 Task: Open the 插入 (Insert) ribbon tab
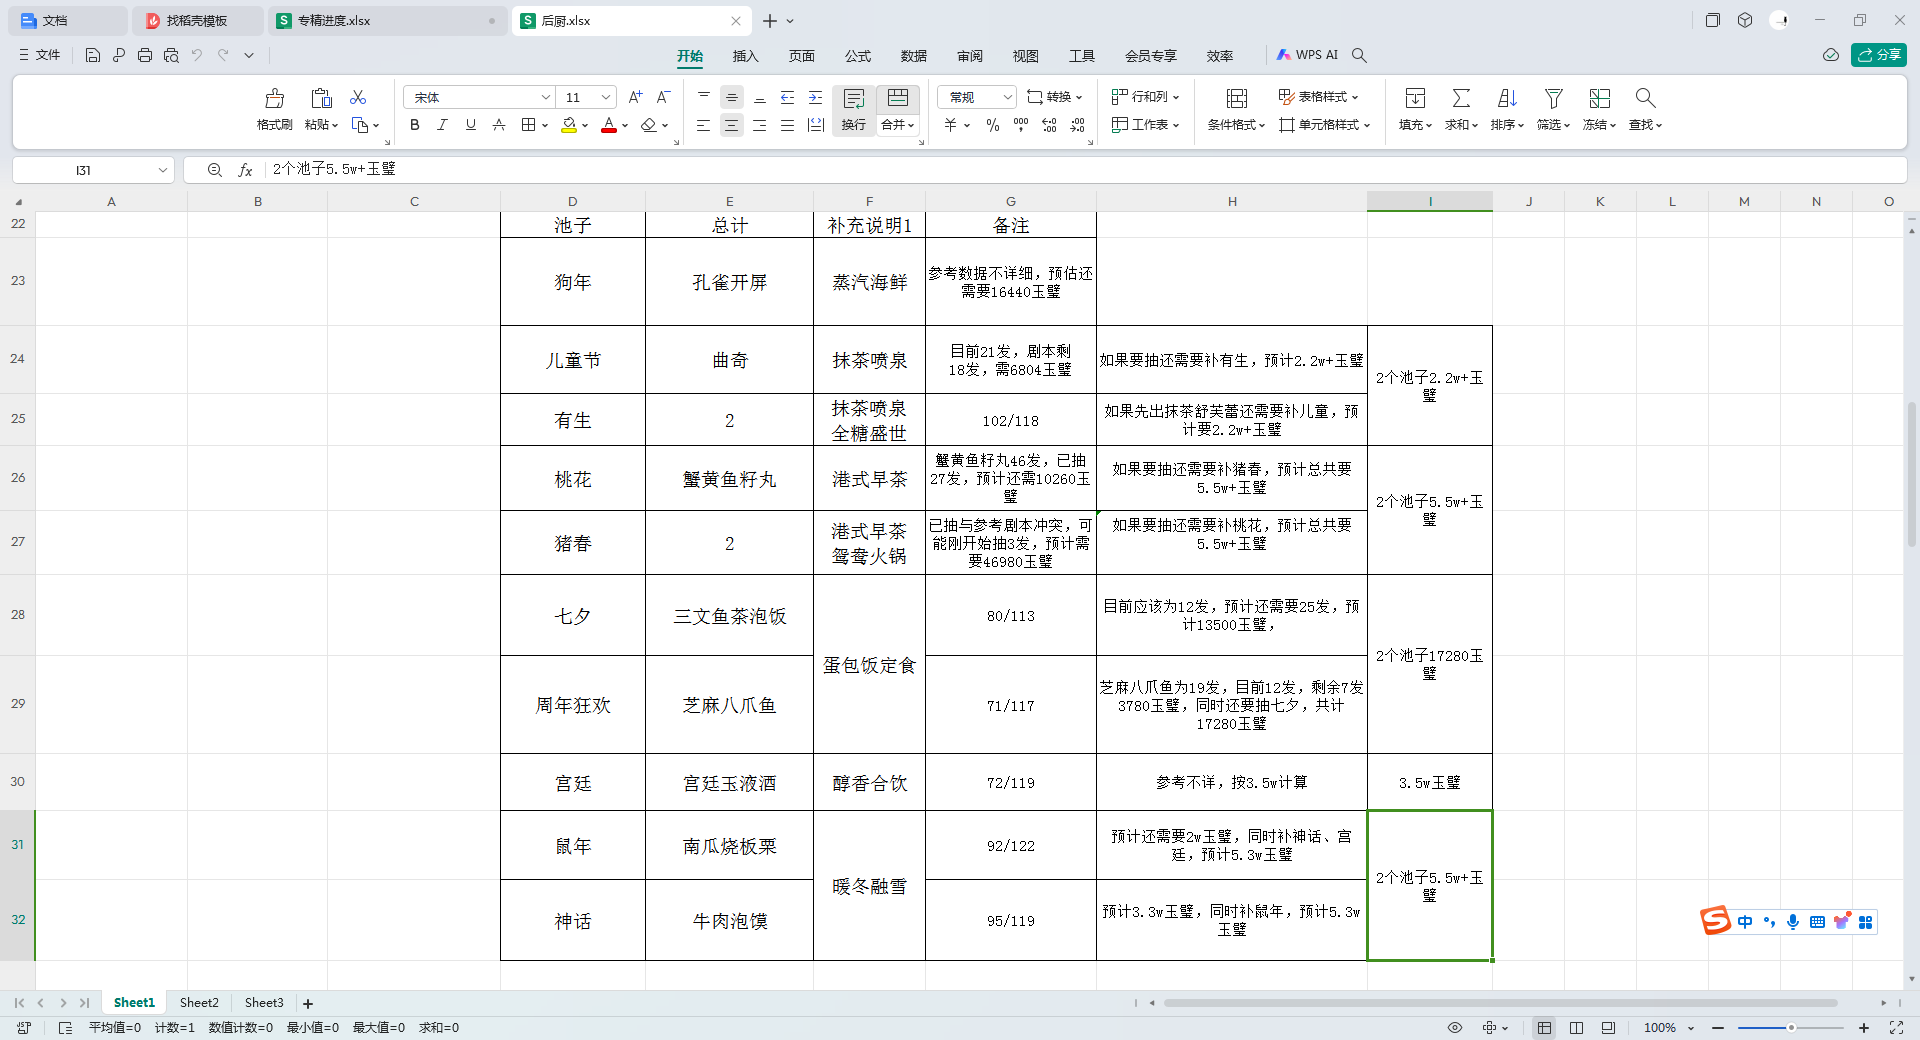(x=745, y=56)
